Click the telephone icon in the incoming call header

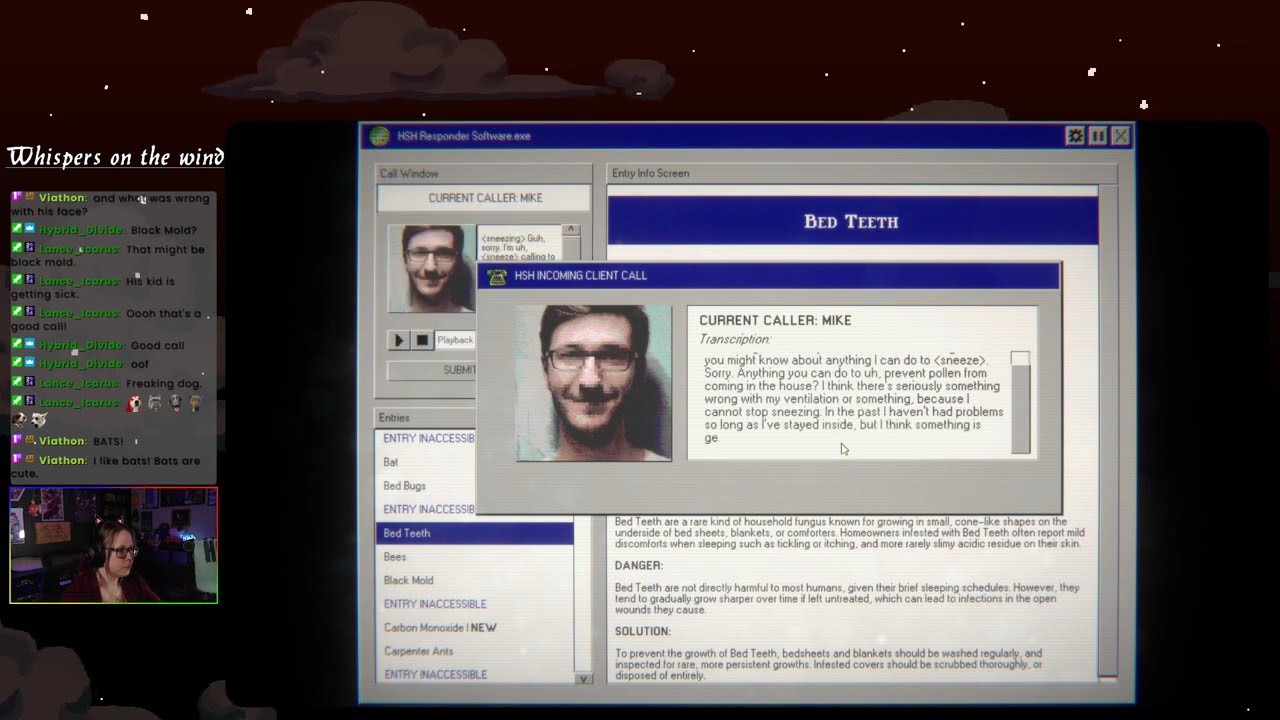pos(497,276)
